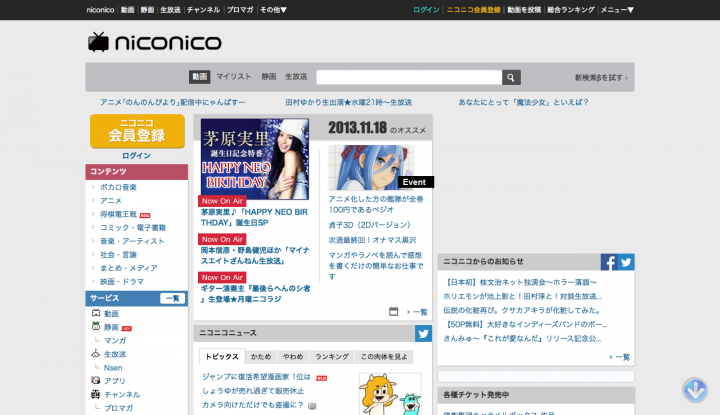Image resolution: width=720 pixels, height=415 pixels.
Task: Click the search magnifier button
Action: click(511, 78)
